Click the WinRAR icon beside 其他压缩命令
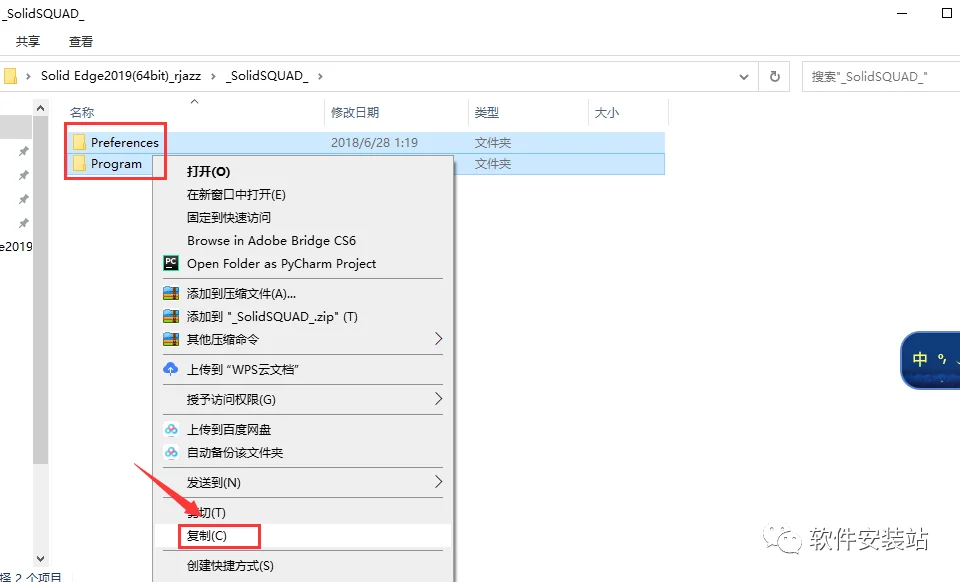 point(171,339)
